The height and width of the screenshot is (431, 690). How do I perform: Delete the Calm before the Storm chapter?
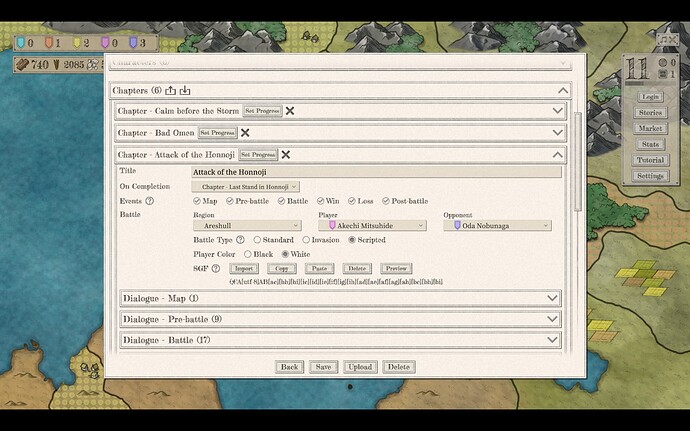[x=290, y=111]
